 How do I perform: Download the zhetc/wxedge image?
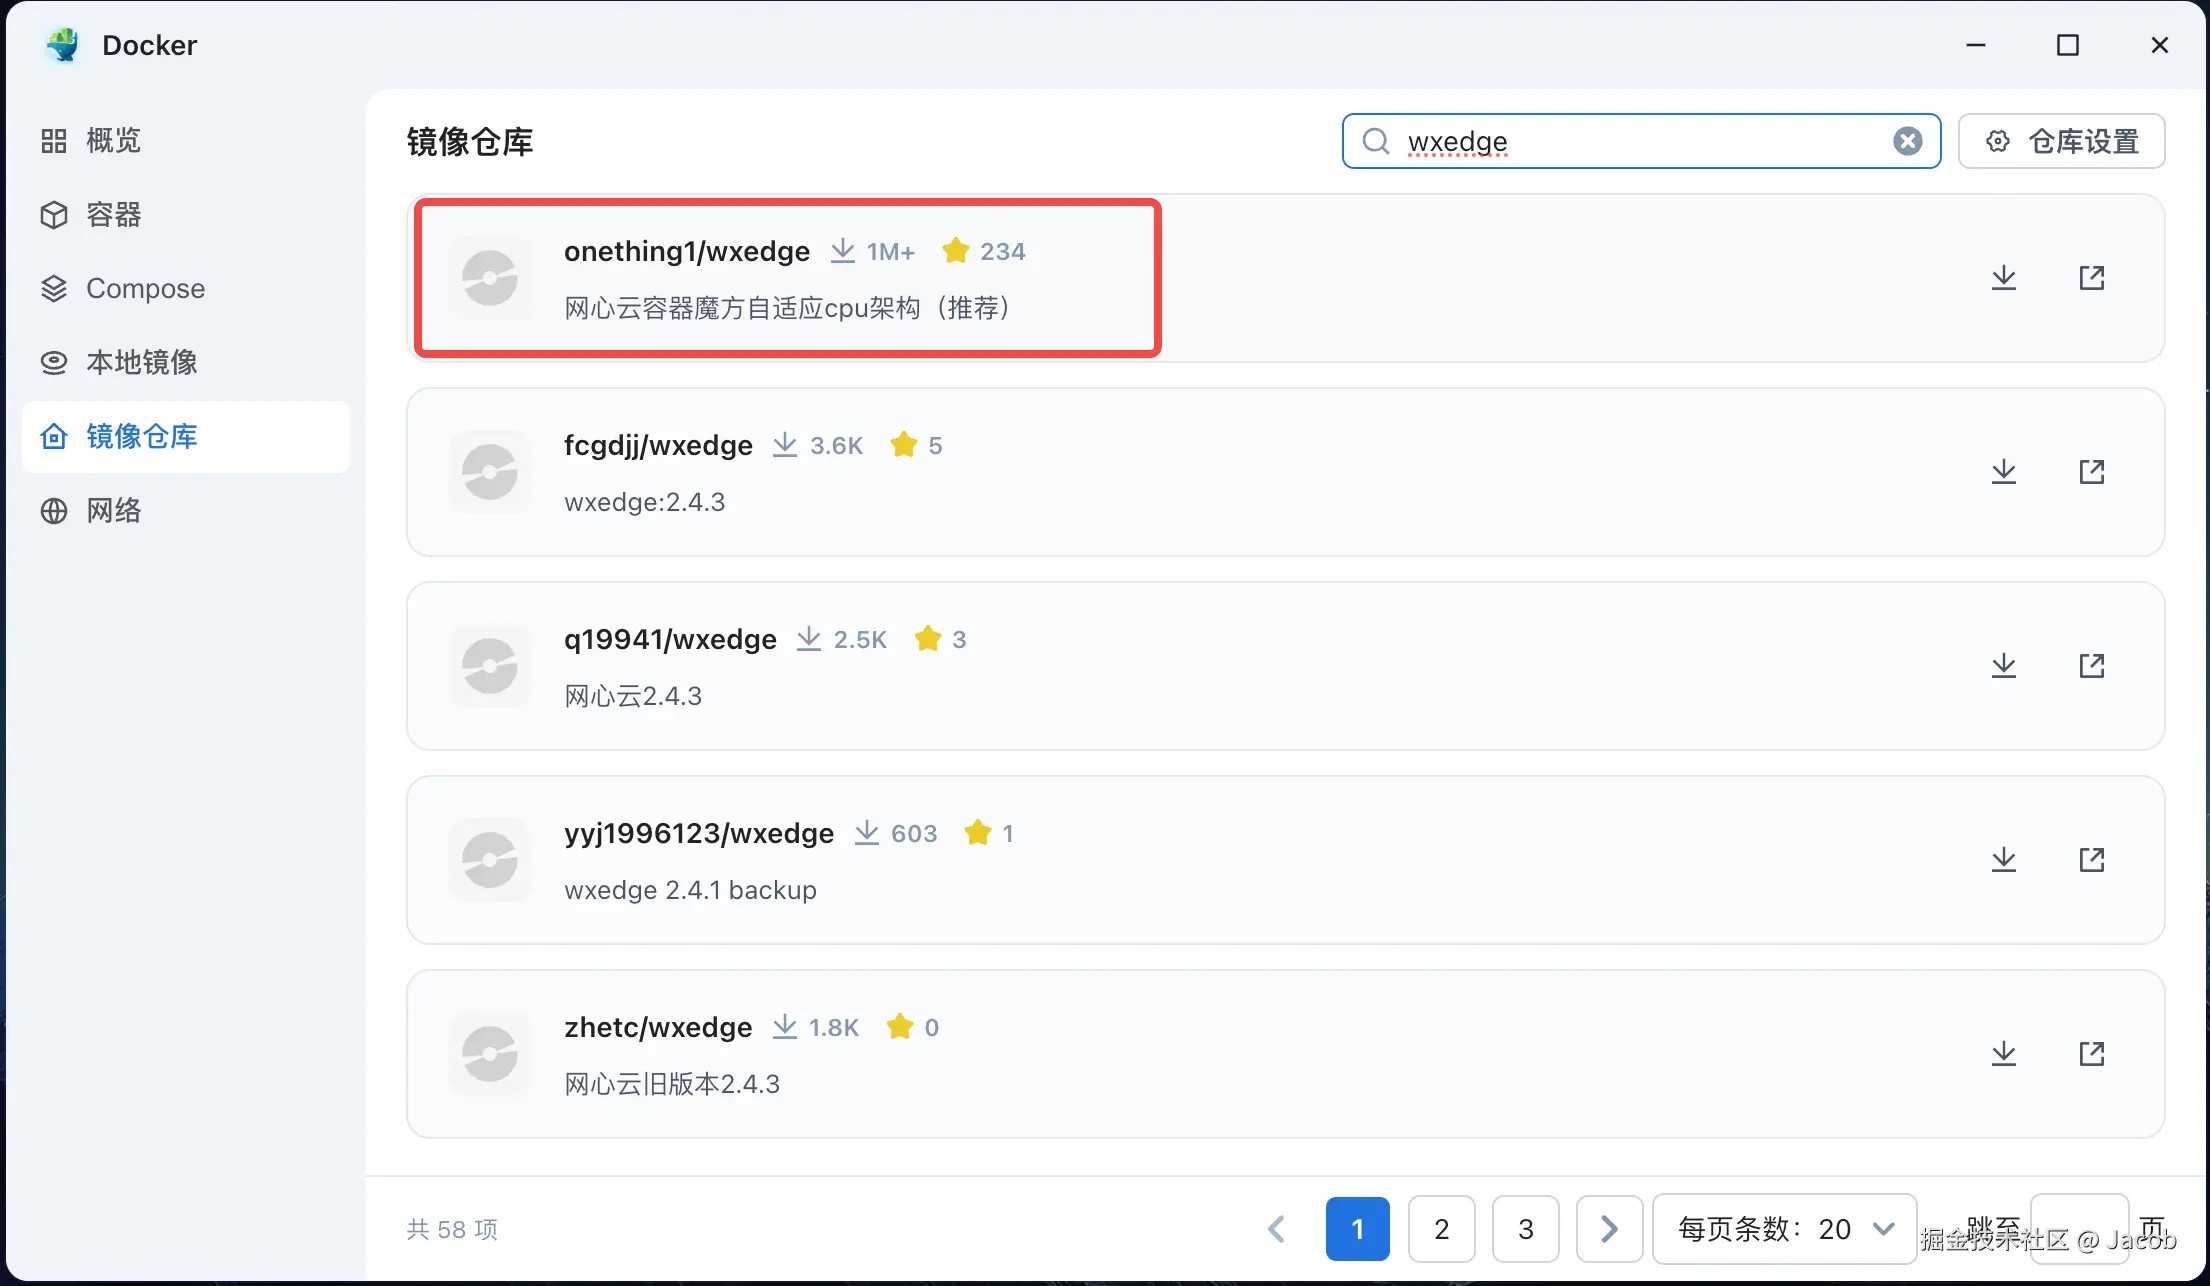(x=2003, y=1054)
